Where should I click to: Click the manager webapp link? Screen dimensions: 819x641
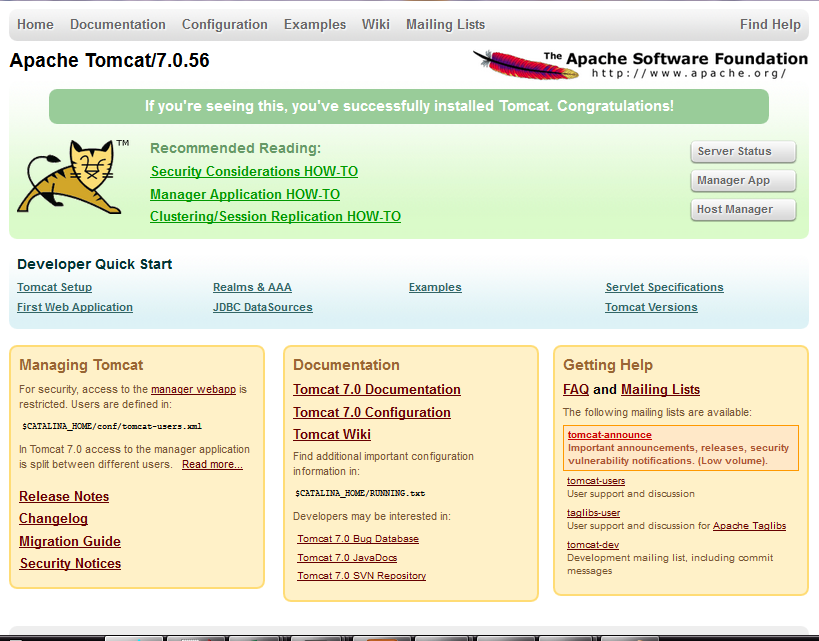193,389
